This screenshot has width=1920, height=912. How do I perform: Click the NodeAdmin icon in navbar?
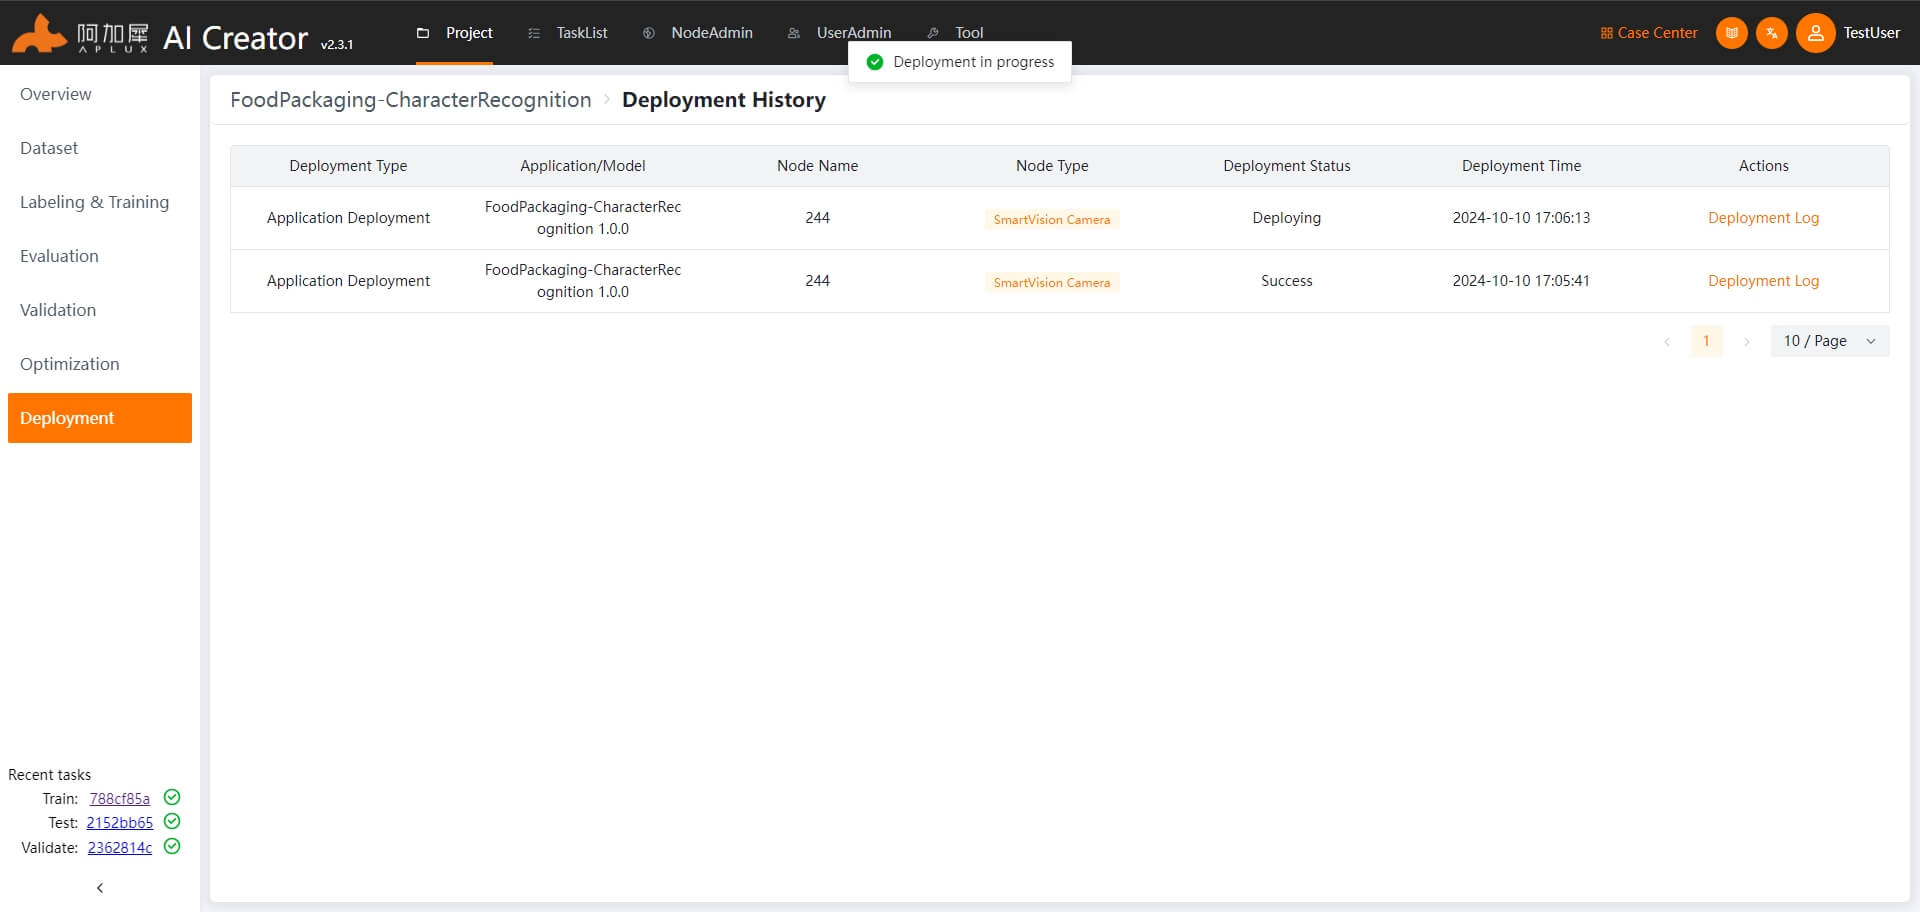649,33
